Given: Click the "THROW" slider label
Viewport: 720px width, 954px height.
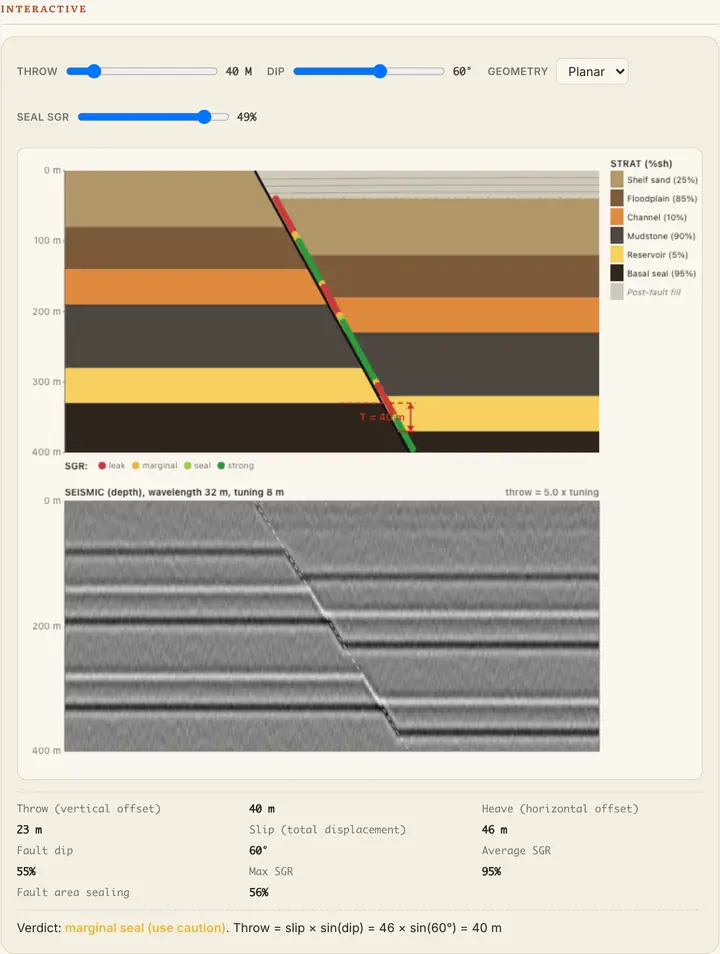Looking at the screenshot, I should (x=37, y=71).
